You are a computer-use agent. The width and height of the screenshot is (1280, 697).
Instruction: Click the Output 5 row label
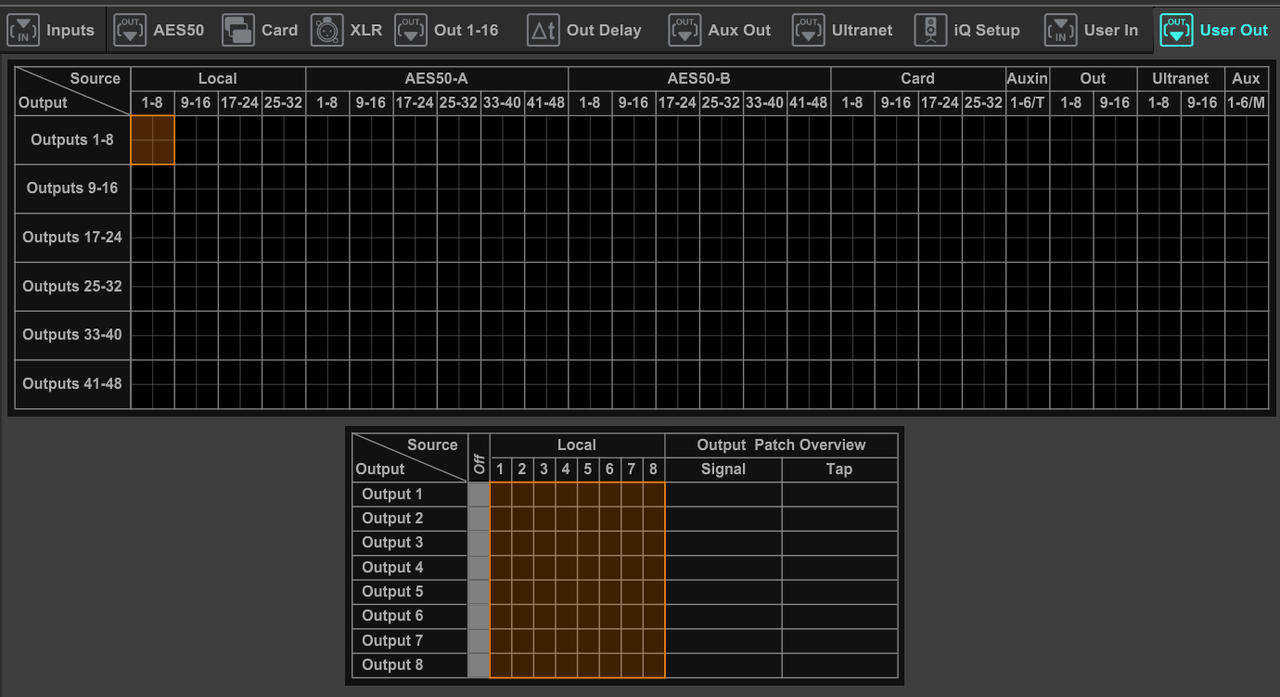[x=409, y=591]
